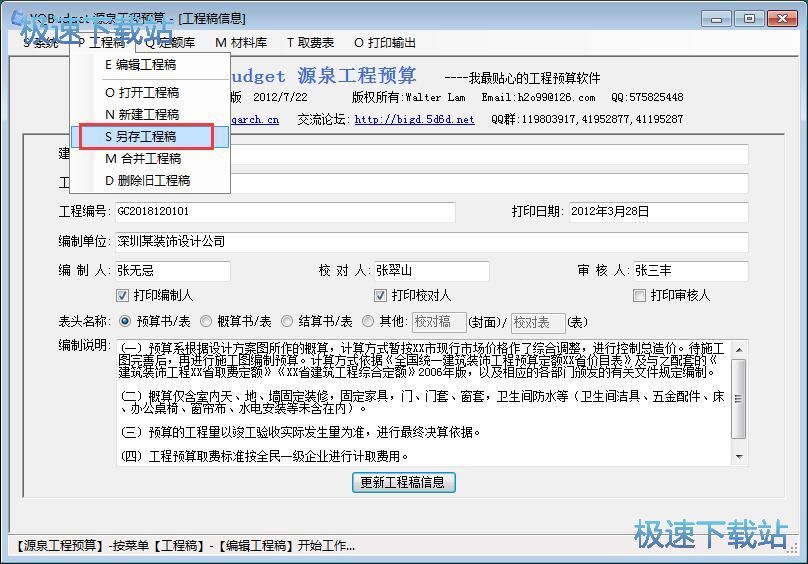The width and height of the screenshot is (808, 564).
Task: Open the P 工程稿 menu
Action: point(102,42)
